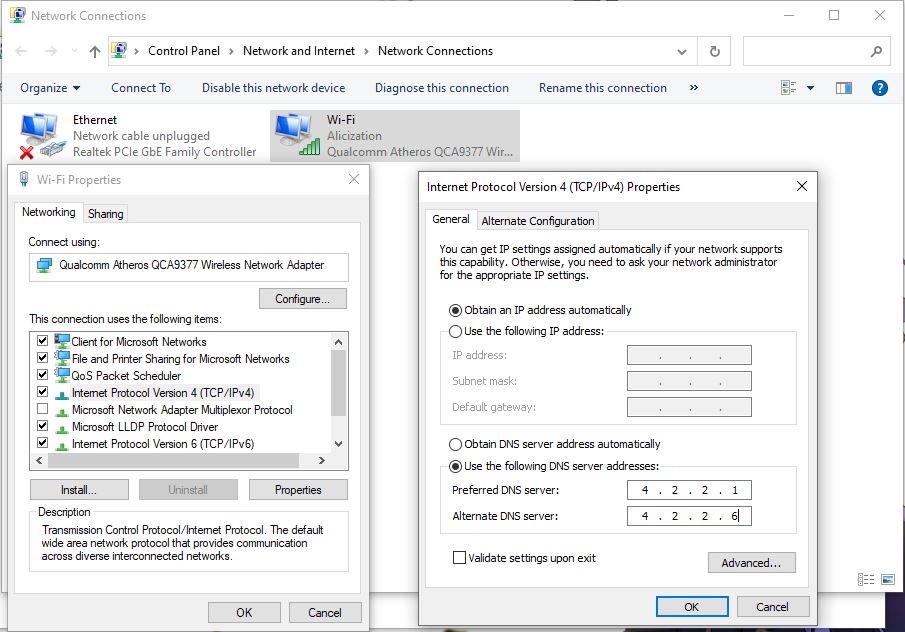Click the File and Printer Sharing item icon
Viewport: 905px width, 632px height.
pos(62,358)
